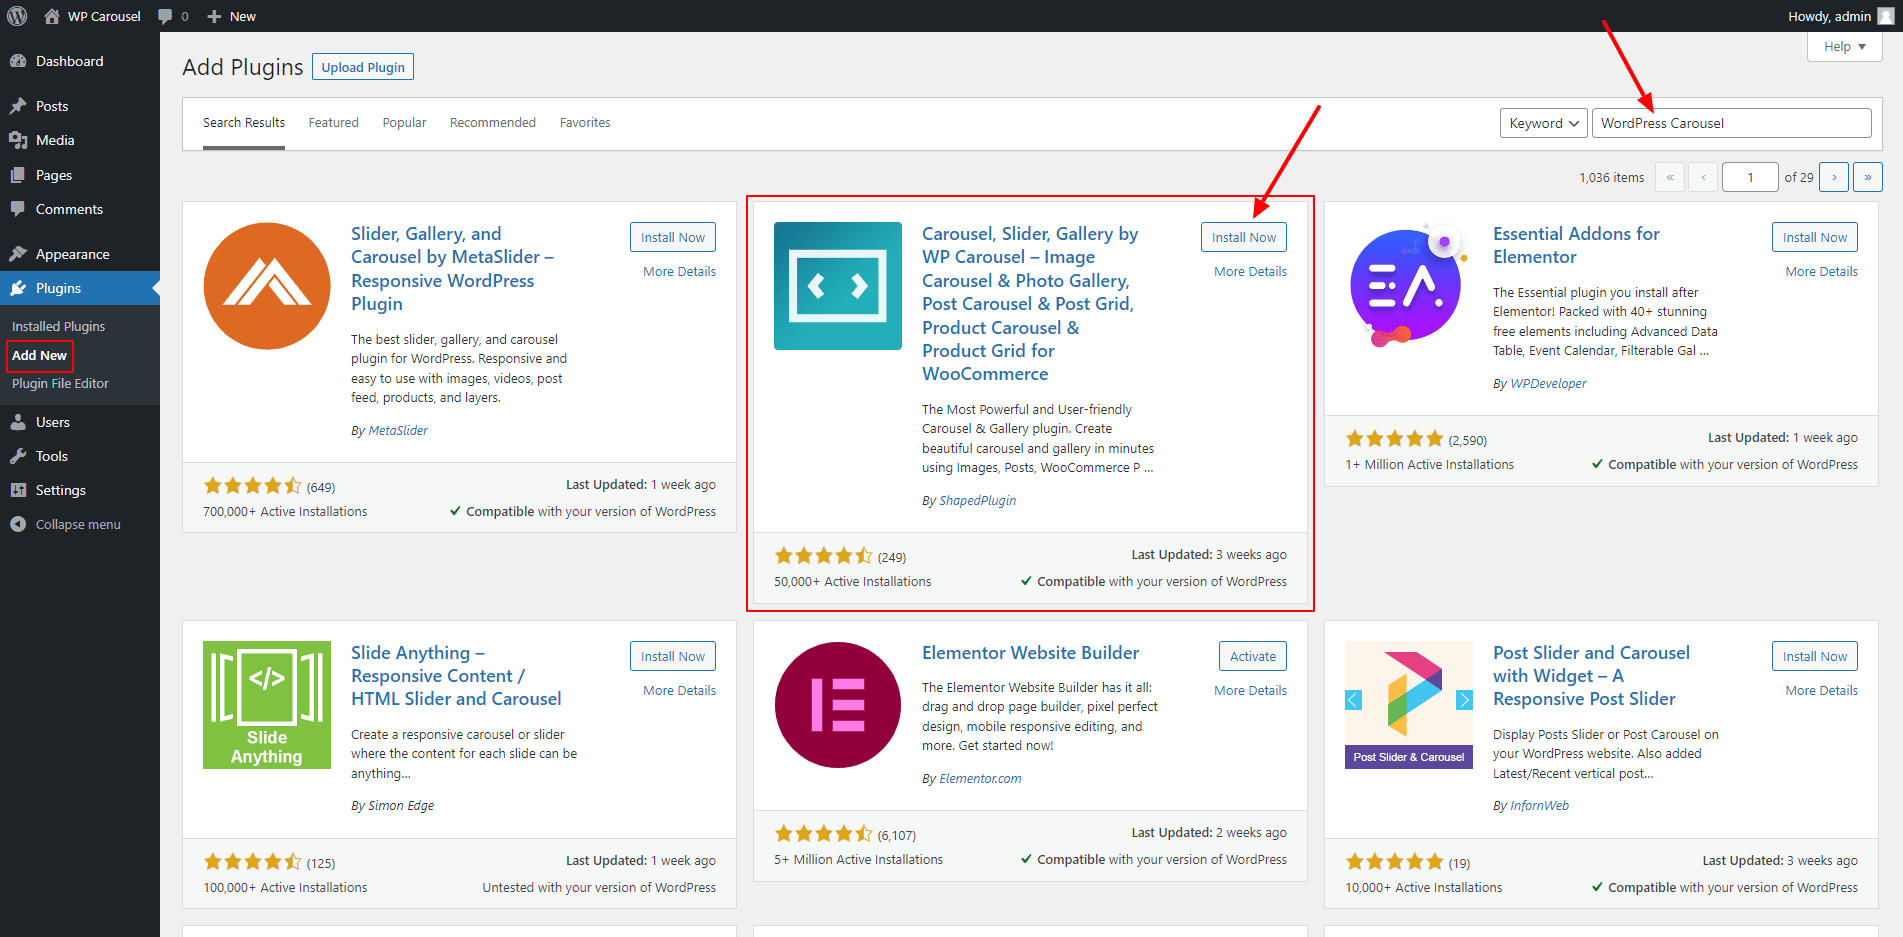This screenshot has width=1903, height=937.
Task: Click the Comments icon in sidebar
Action: click(x=18, y=209)
